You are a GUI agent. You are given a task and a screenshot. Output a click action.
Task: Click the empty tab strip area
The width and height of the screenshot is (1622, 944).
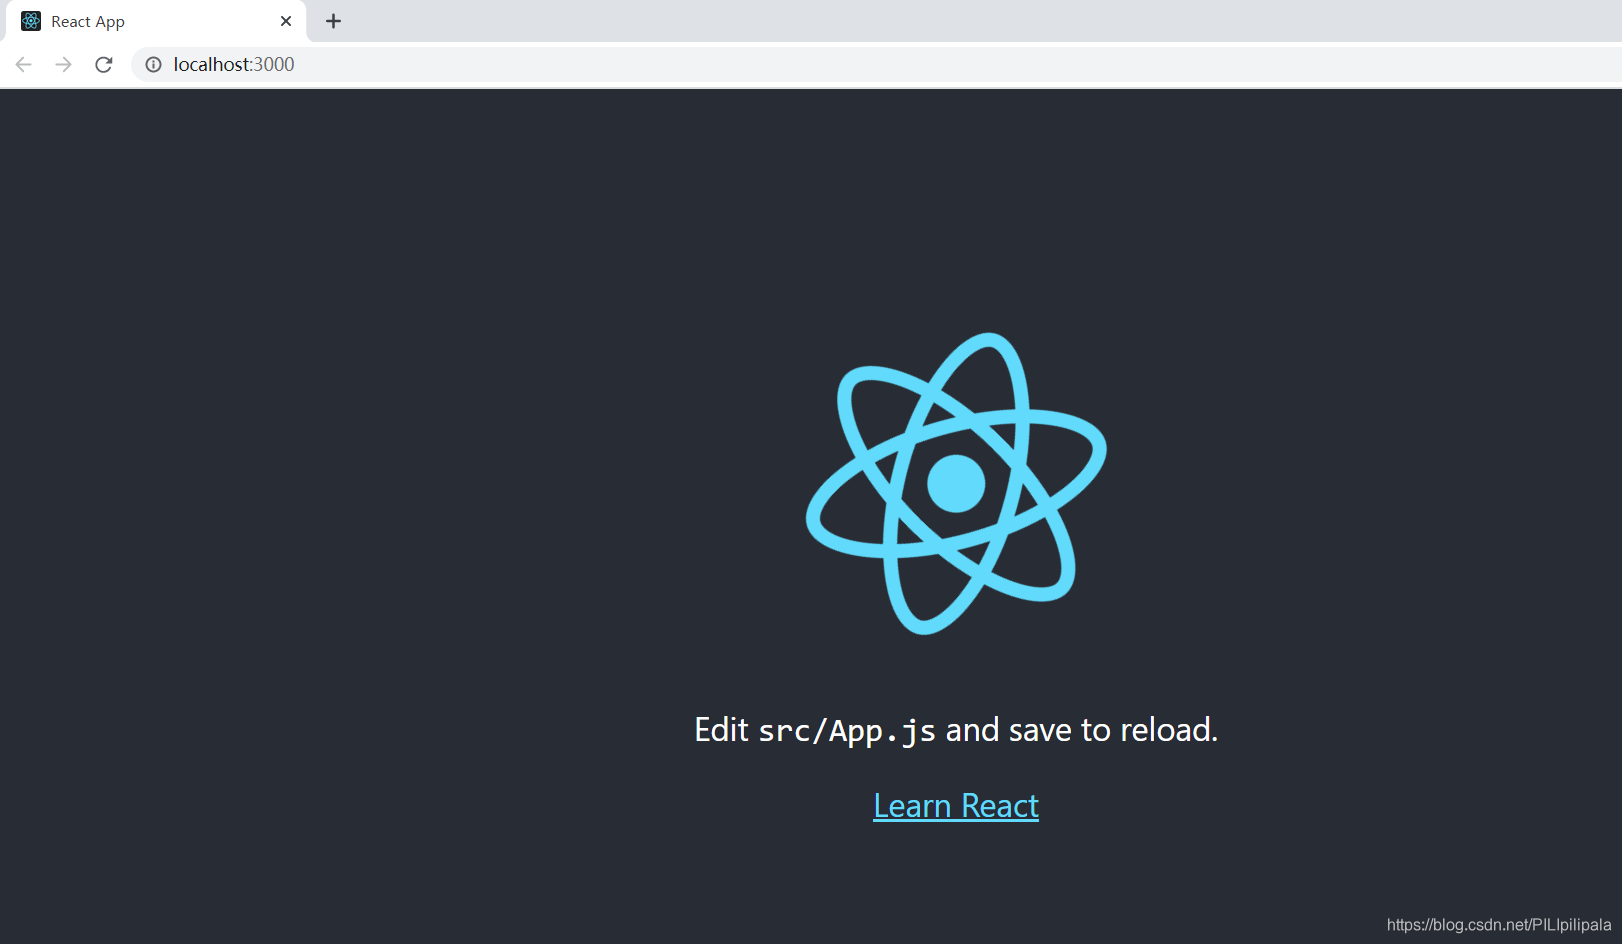(900, 21)
